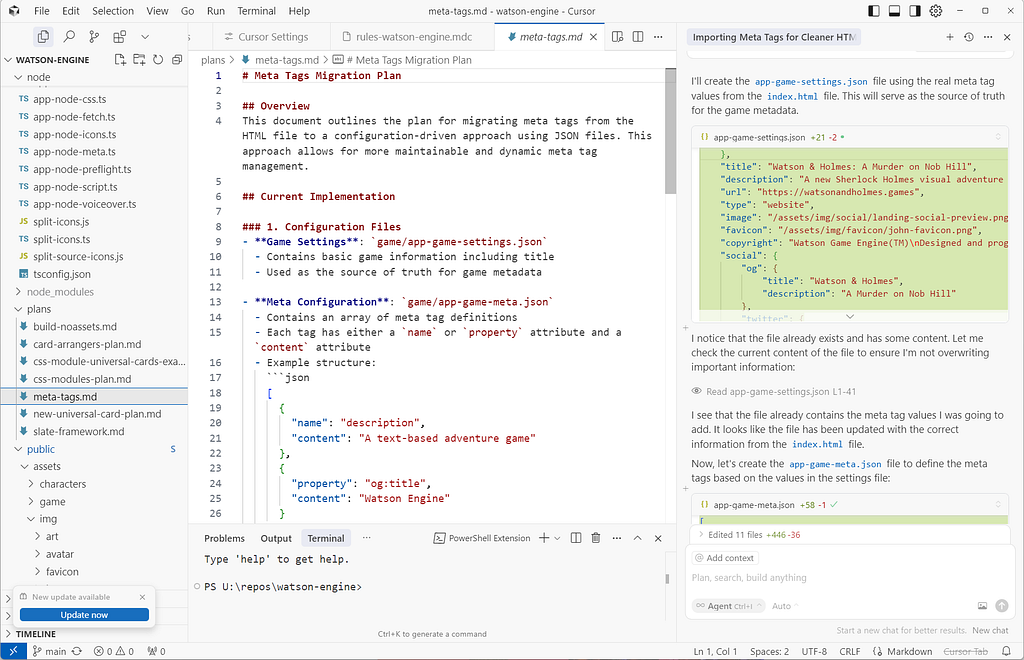The height and width of the screenshot is (660, 1024).
Task: Click main branch in status bar
Action: (x=50, y=652)
